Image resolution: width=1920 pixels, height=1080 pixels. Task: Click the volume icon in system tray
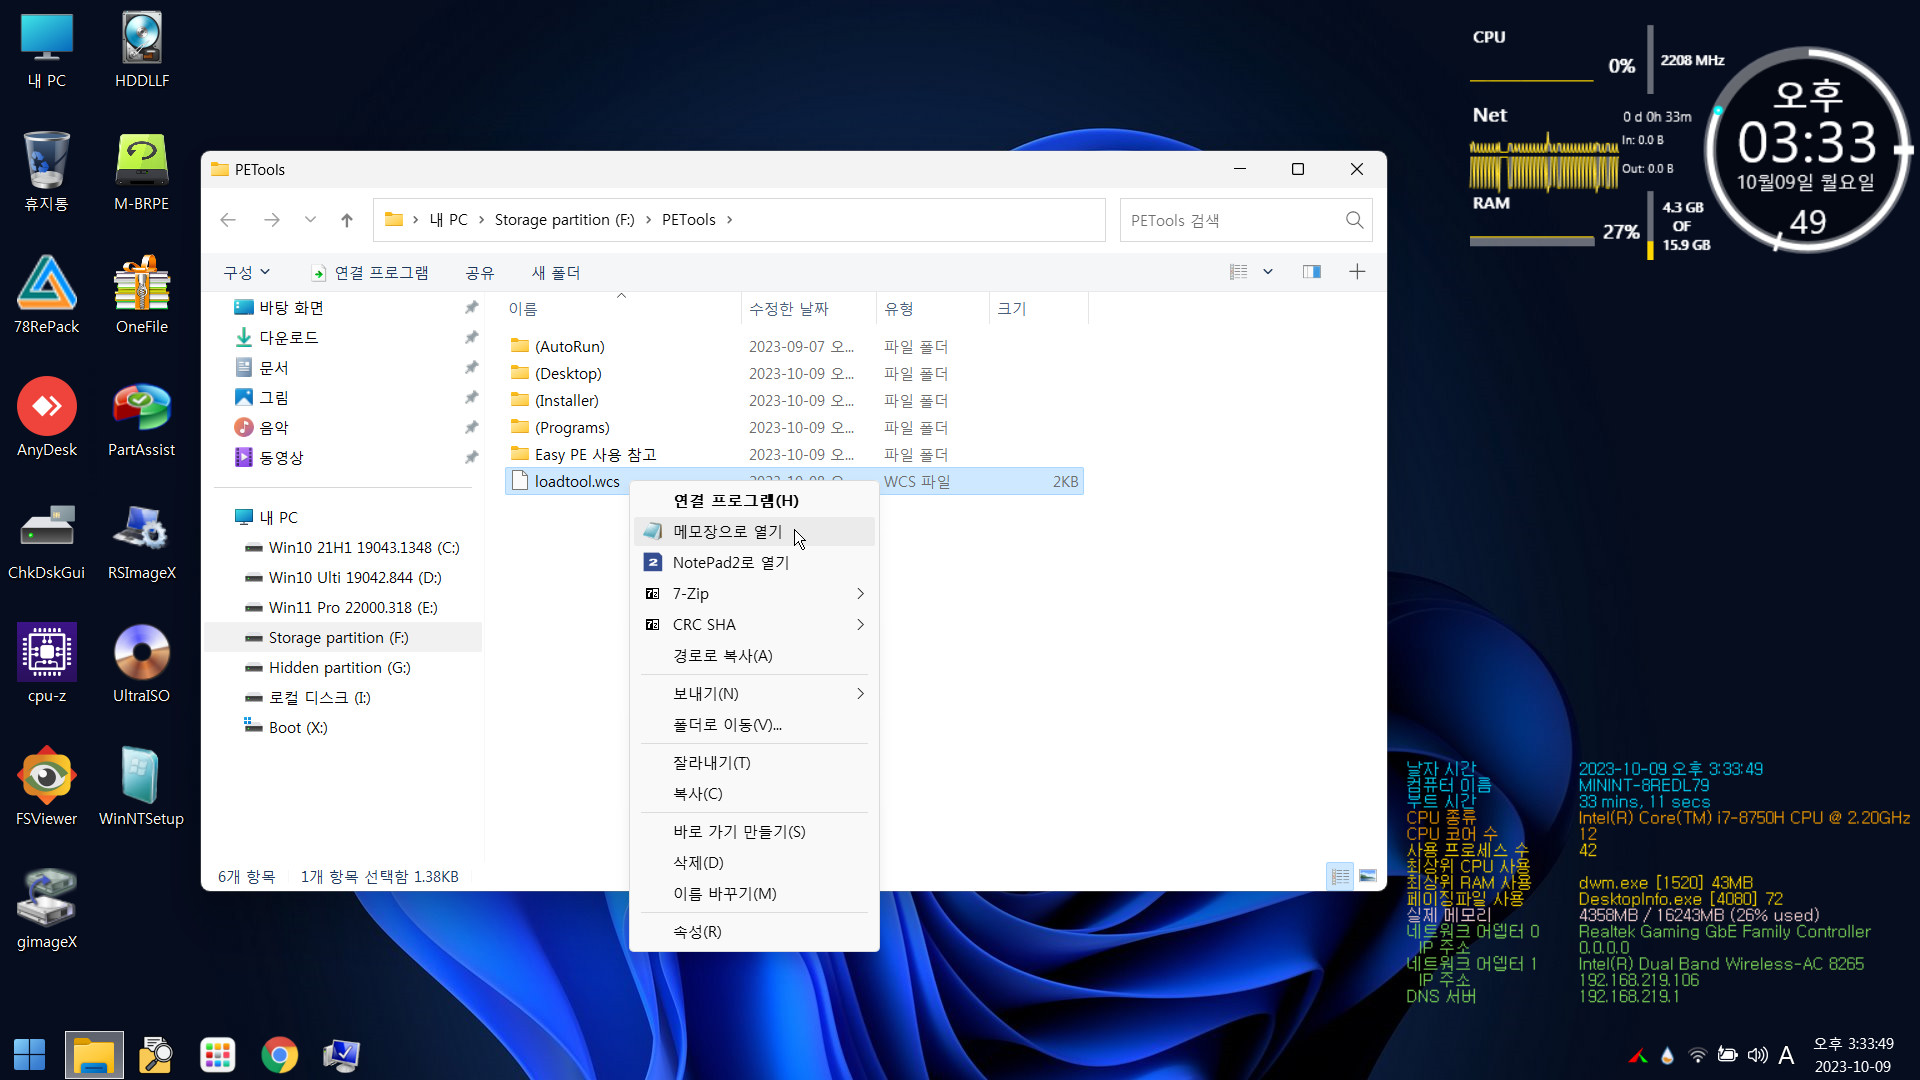click(1757, 1055)
